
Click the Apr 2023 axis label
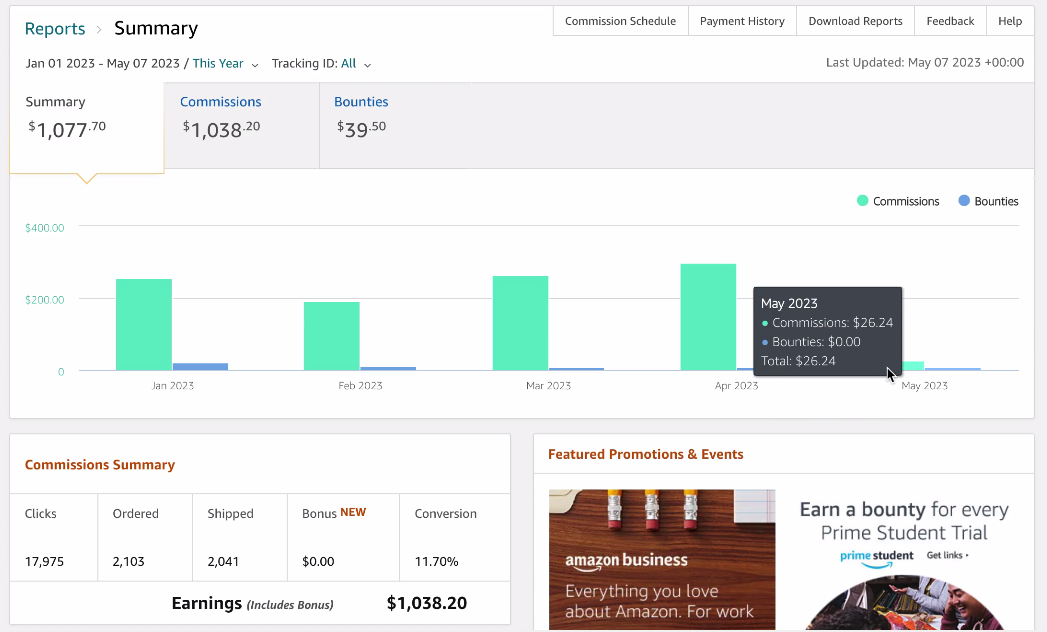737,385
